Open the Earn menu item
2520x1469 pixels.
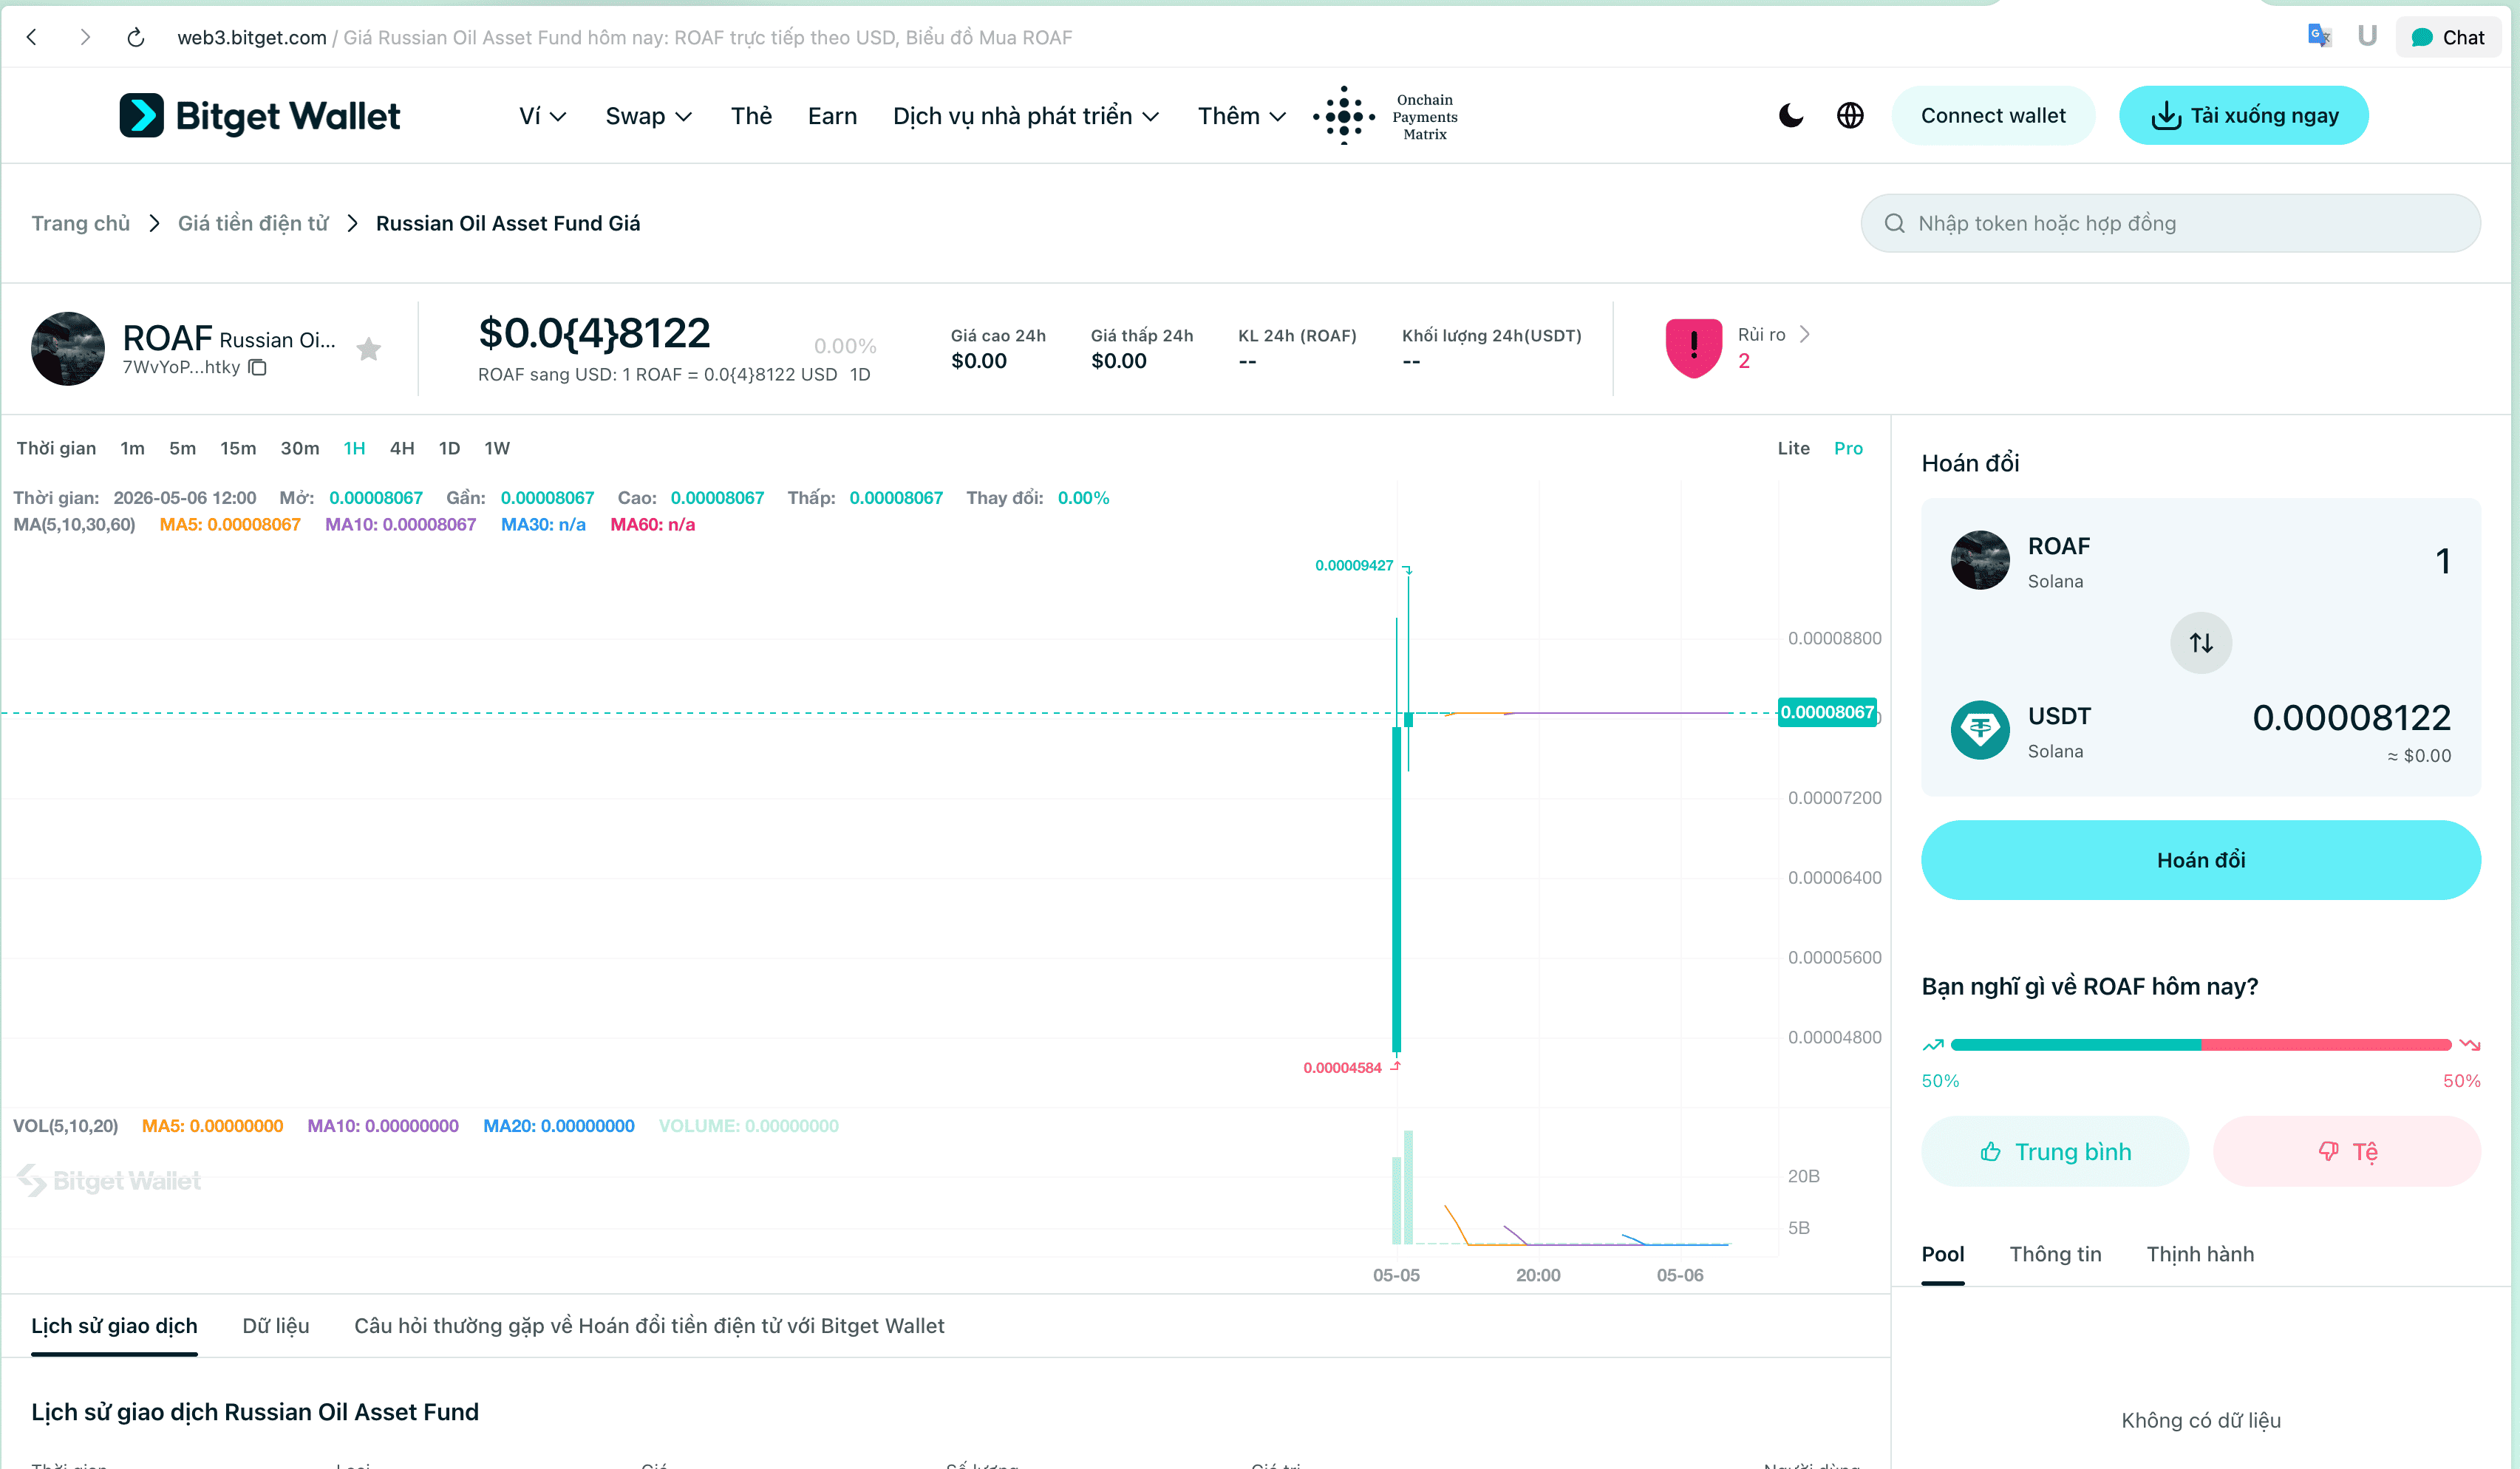[x=832, y=116]
